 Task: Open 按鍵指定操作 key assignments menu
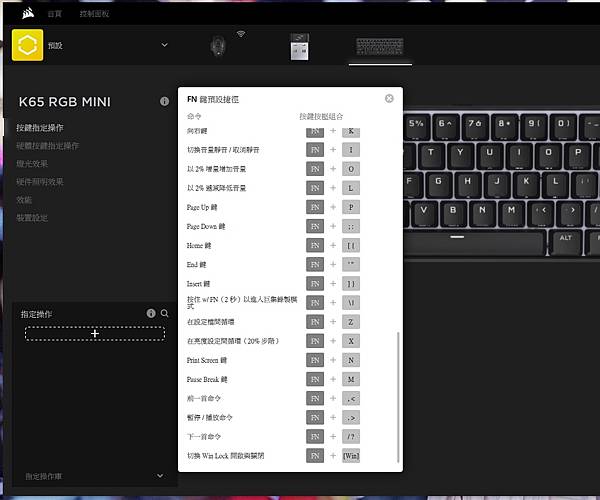click(x=40, y=128)
